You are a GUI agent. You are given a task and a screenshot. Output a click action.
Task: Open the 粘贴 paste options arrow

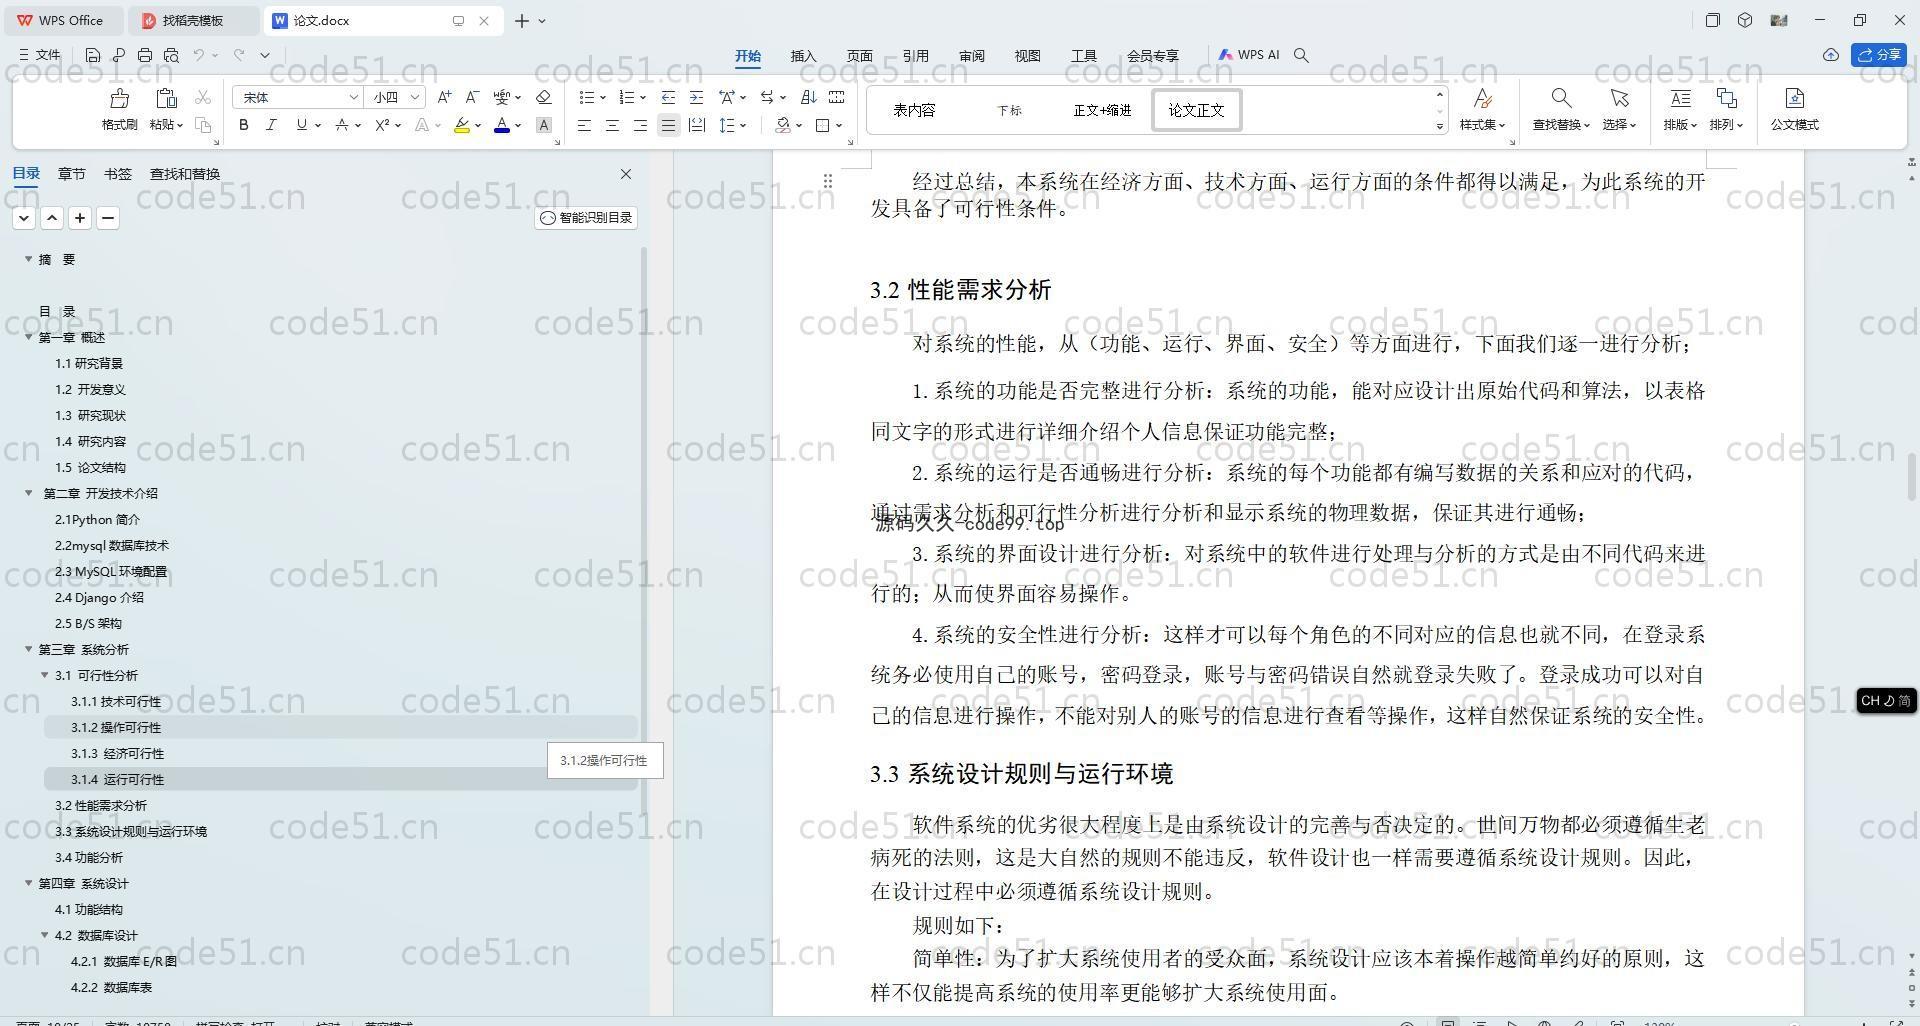pos(180,125)
